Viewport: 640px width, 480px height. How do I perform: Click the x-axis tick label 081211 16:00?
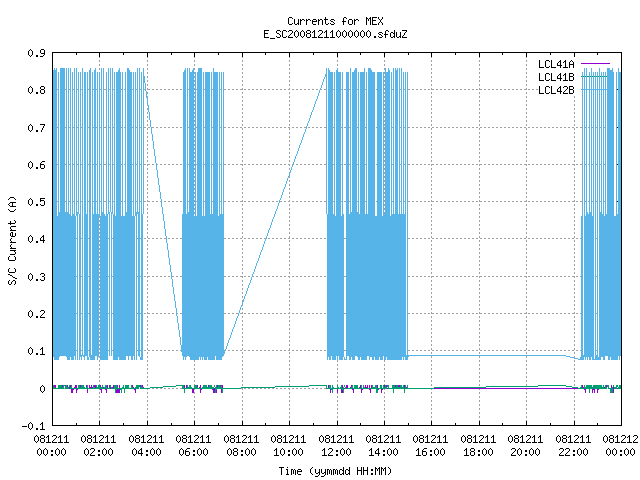(x=431, y=446)
